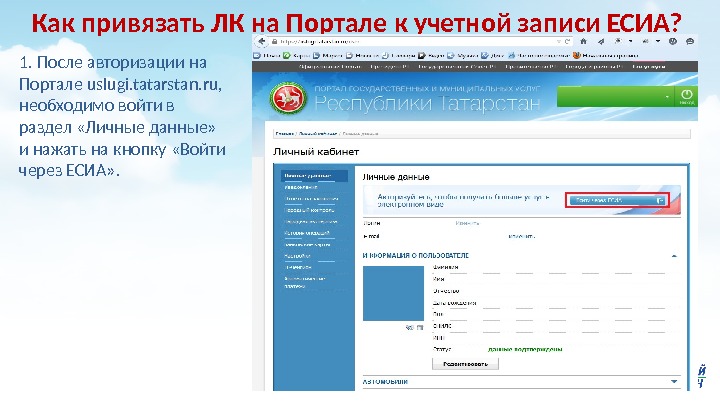
Task: Reload the page with the refresh icon
Action: [x=568, y=41]
